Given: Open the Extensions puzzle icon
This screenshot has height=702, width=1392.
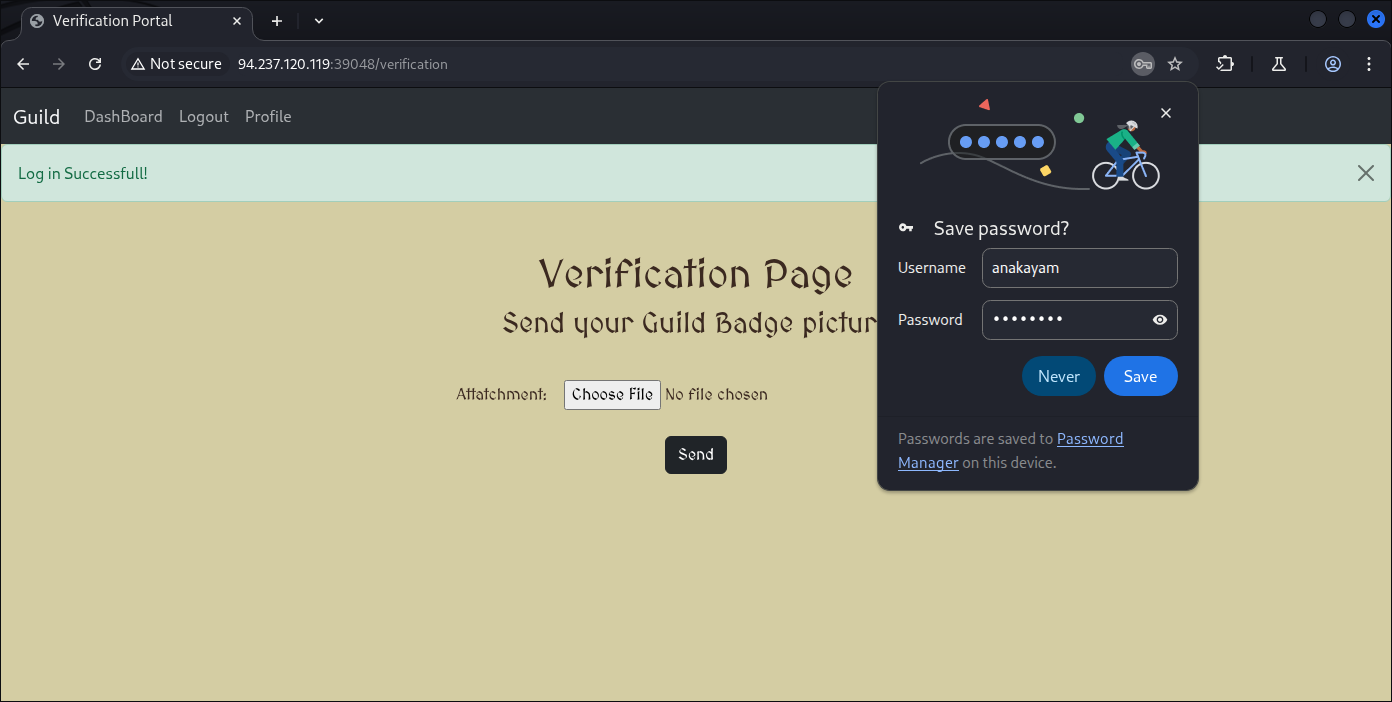Looking at the screenshot, I should point(1225,64).
